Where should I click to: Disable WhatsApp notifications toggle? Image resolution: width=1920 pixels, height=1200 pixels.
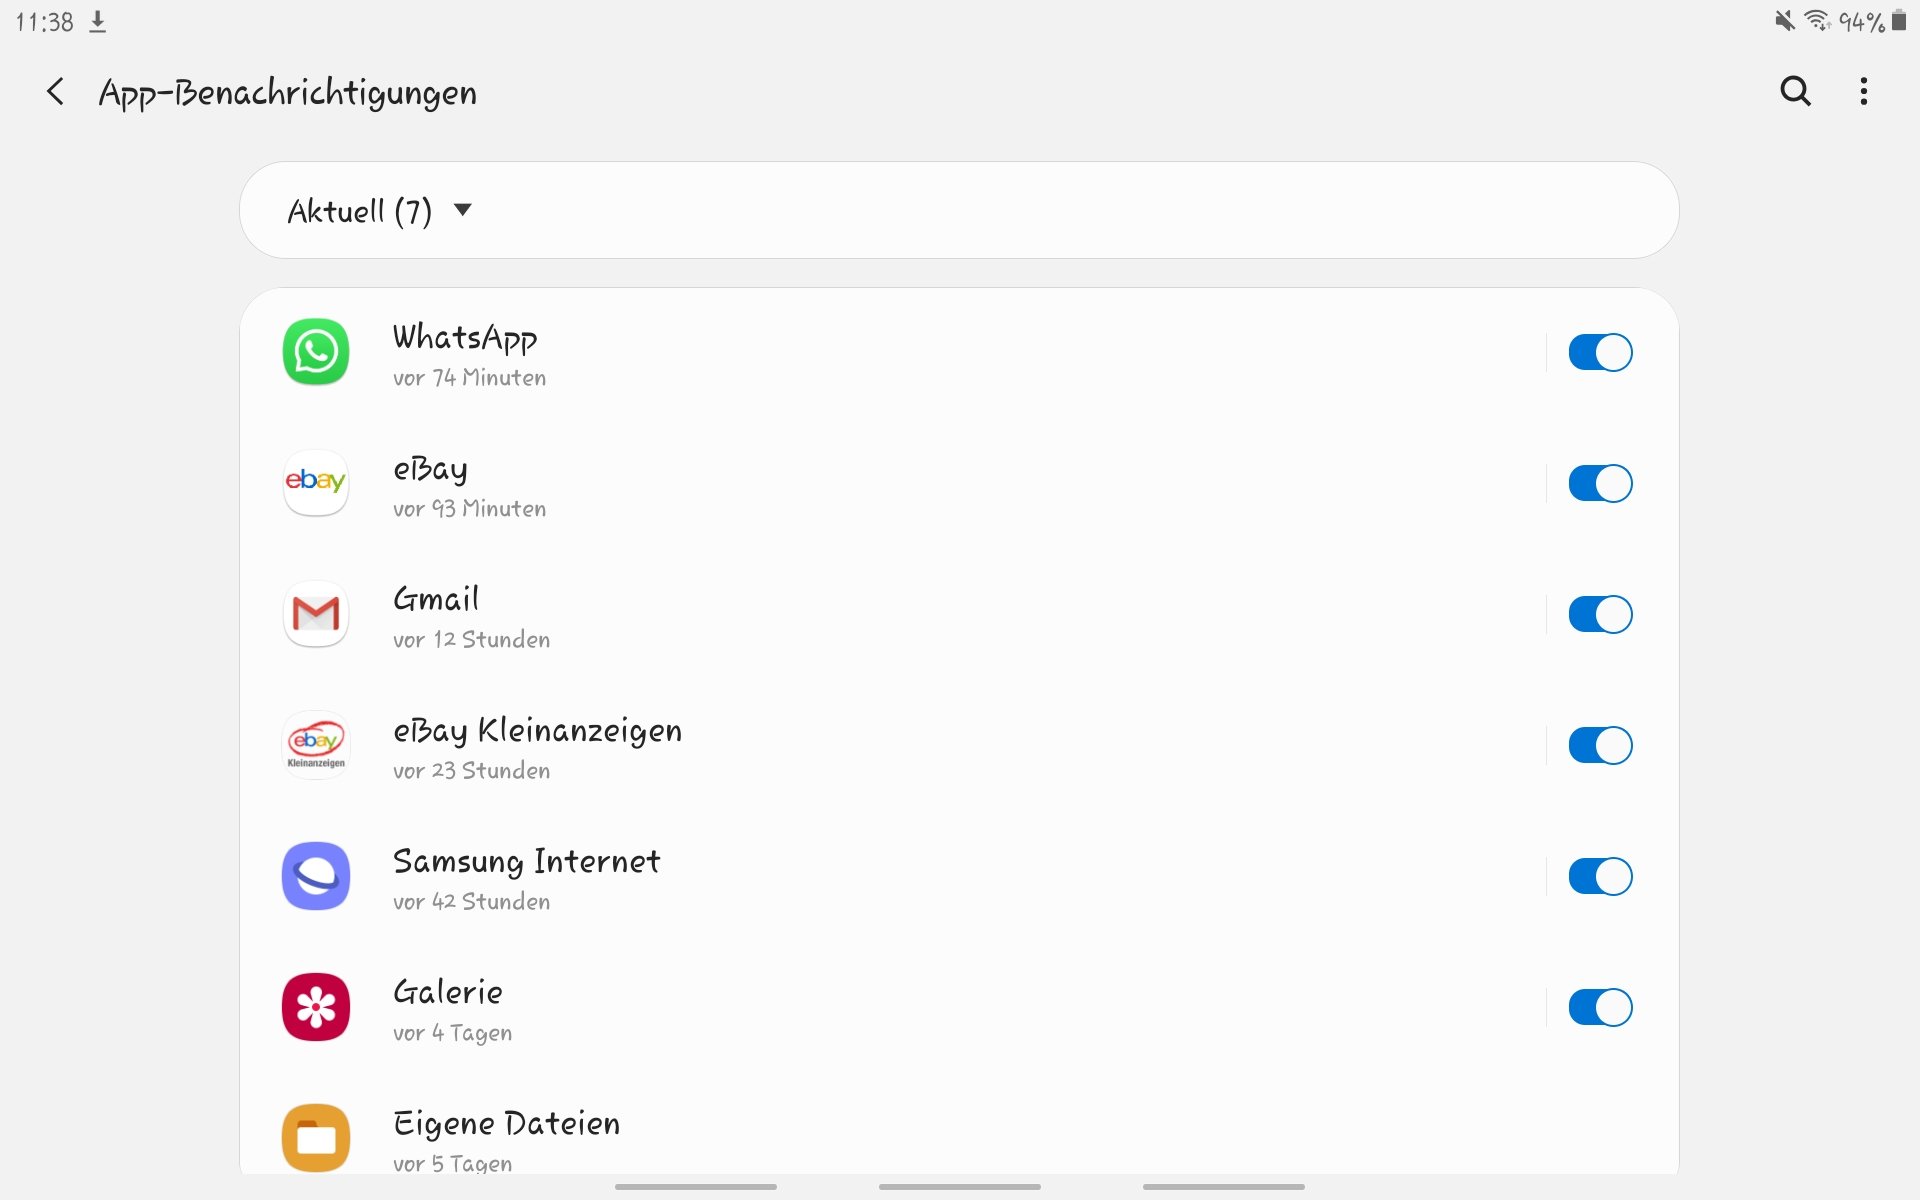[x=1600, y=352]
